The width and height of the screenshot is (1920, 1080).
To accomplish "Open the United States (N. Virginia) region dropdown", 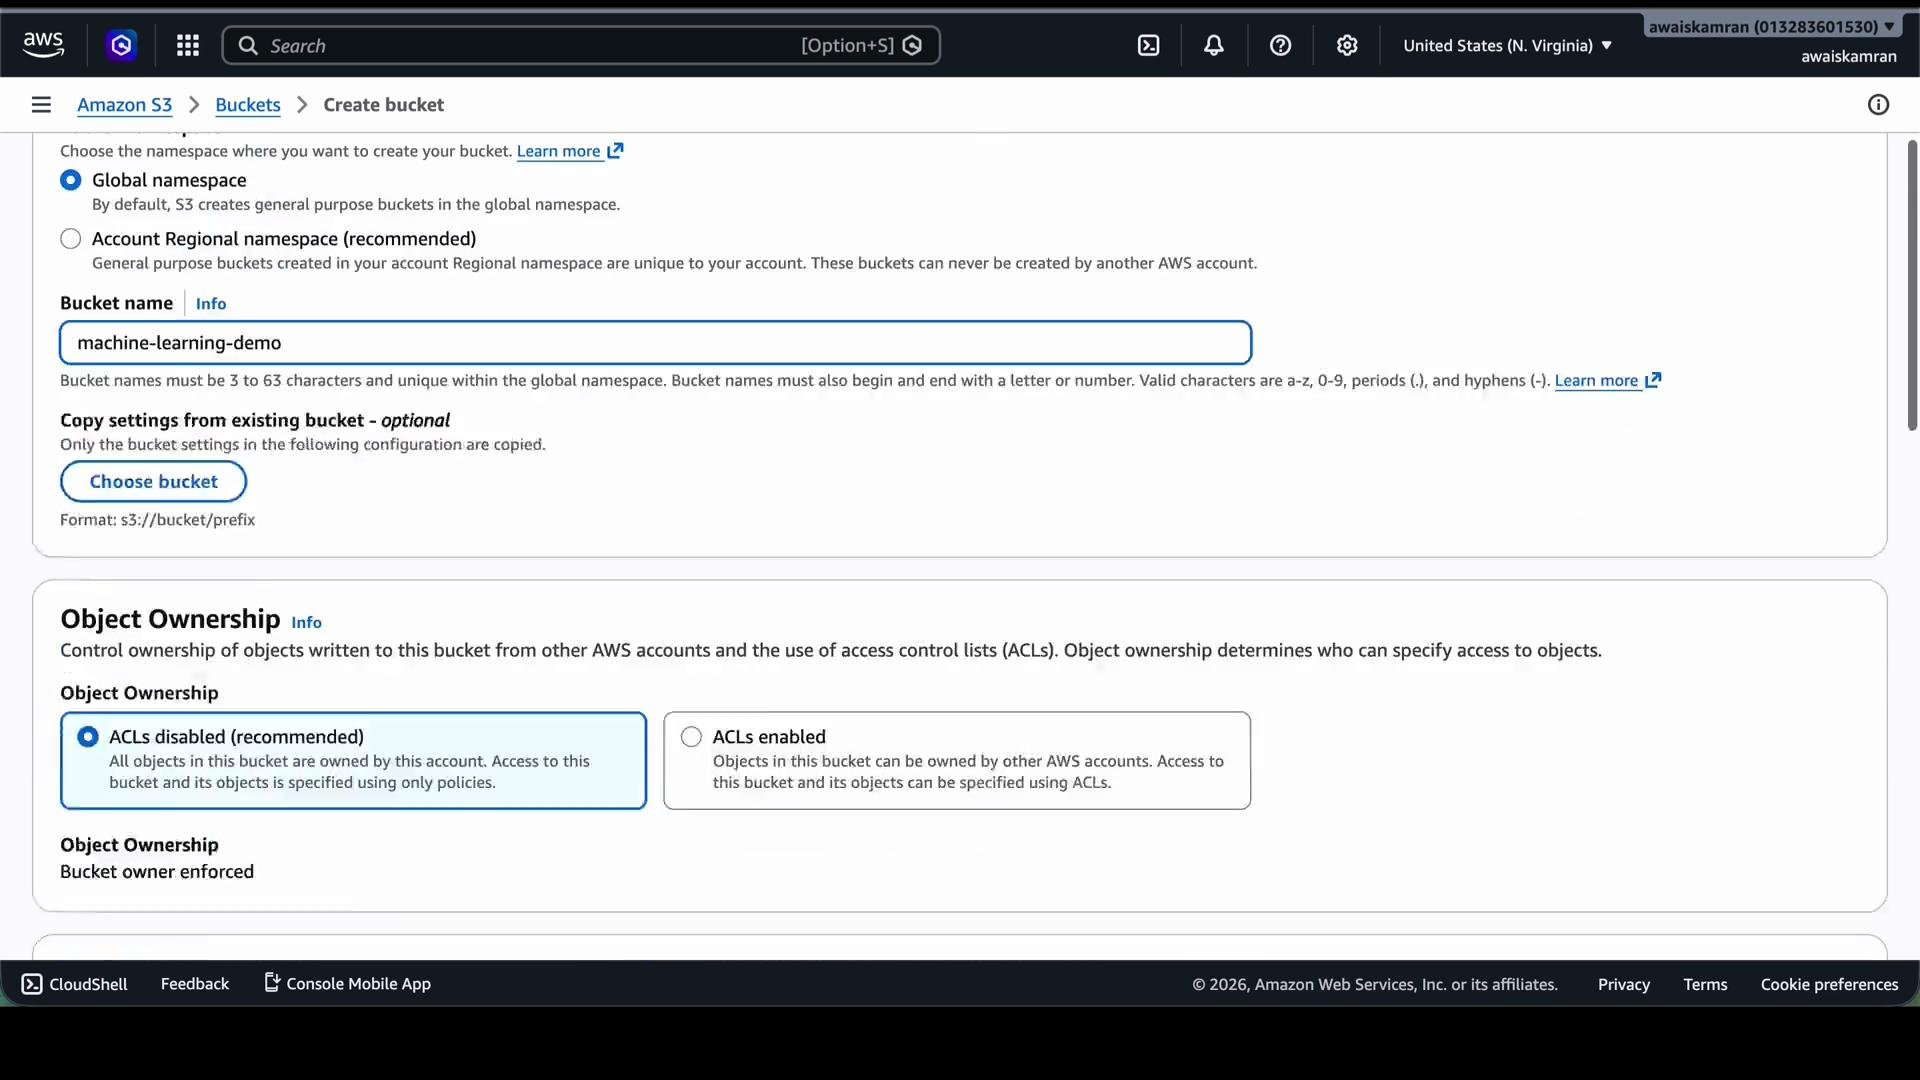I will (1507, 45).
